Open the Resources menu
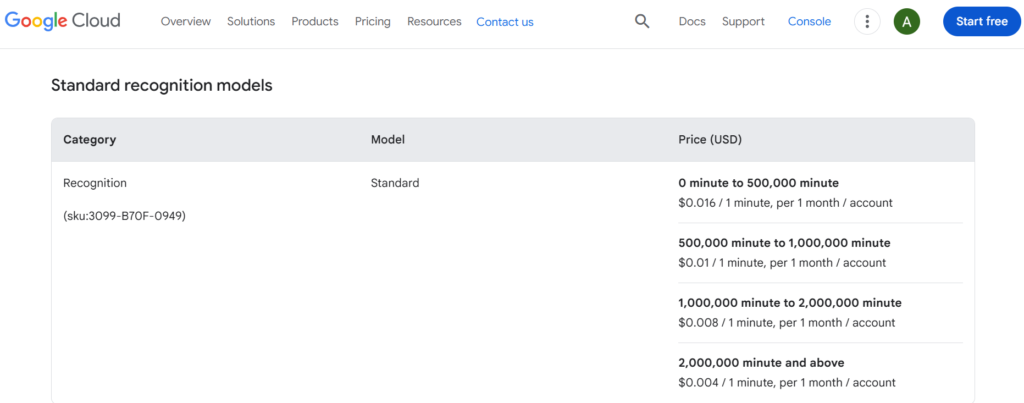Screen dimensions: 1024x403 (x=434, y=21)
